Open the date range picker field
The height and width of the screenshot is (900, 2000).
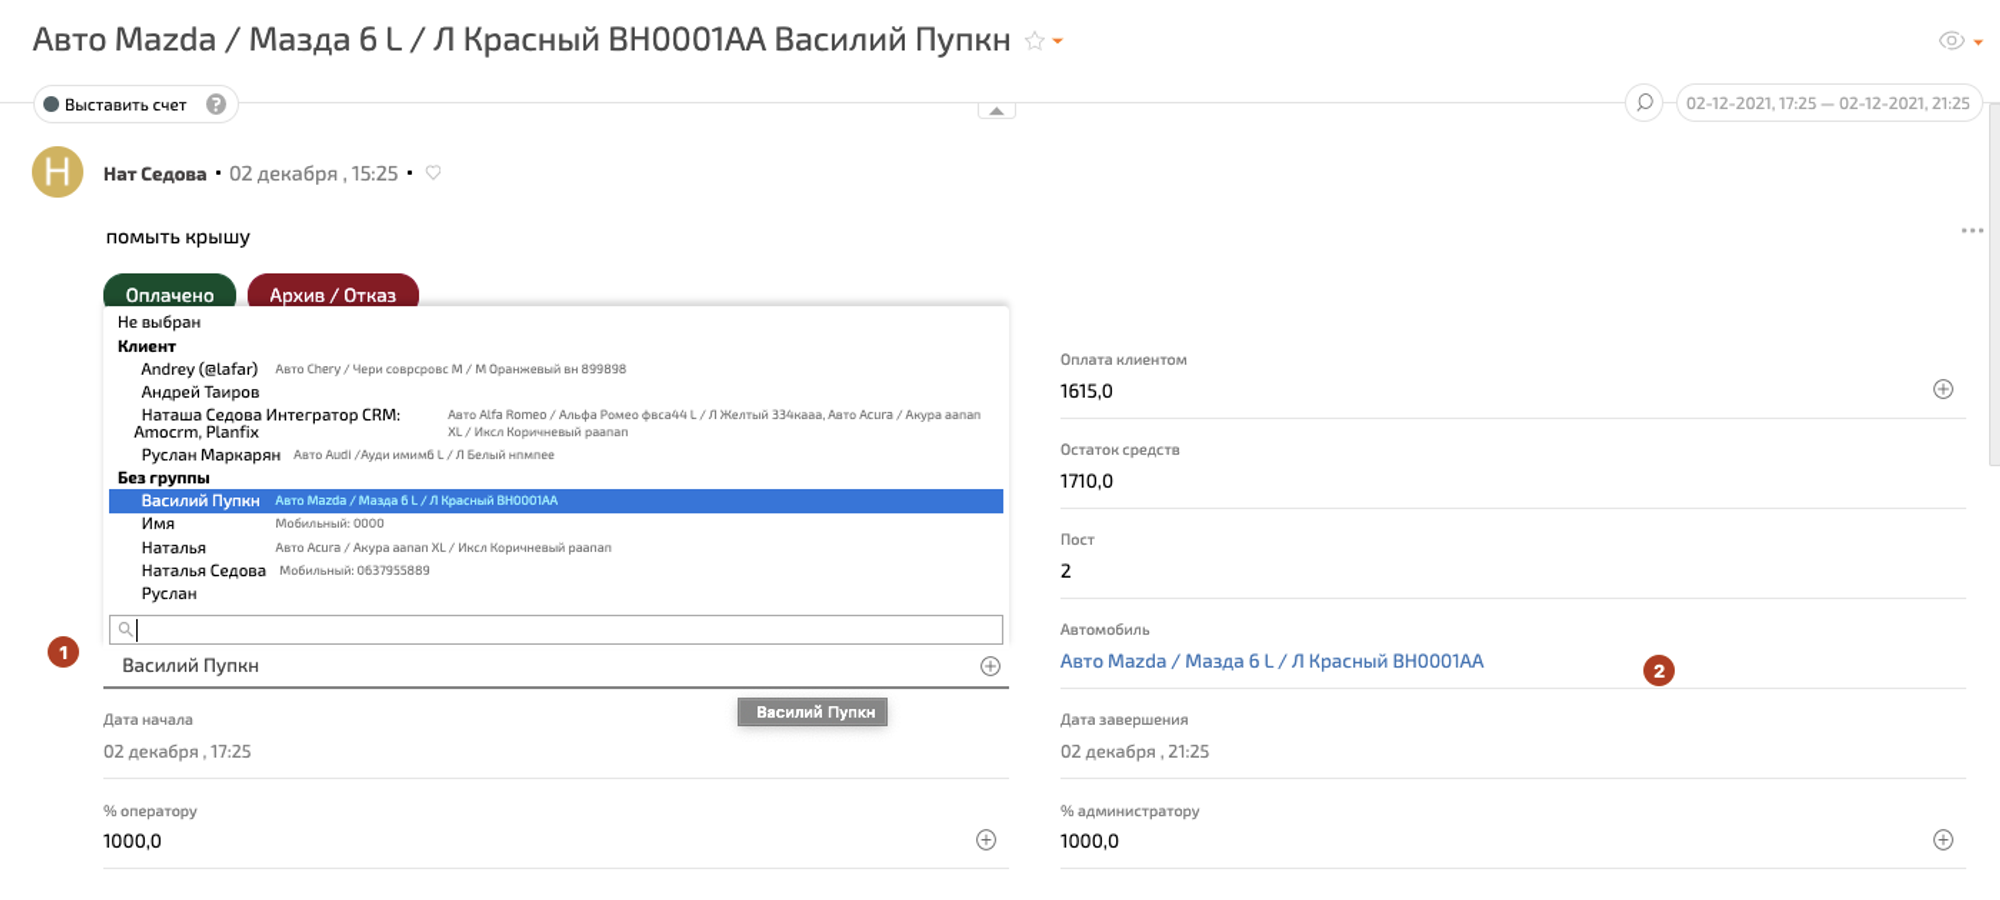pos(1827,103)
